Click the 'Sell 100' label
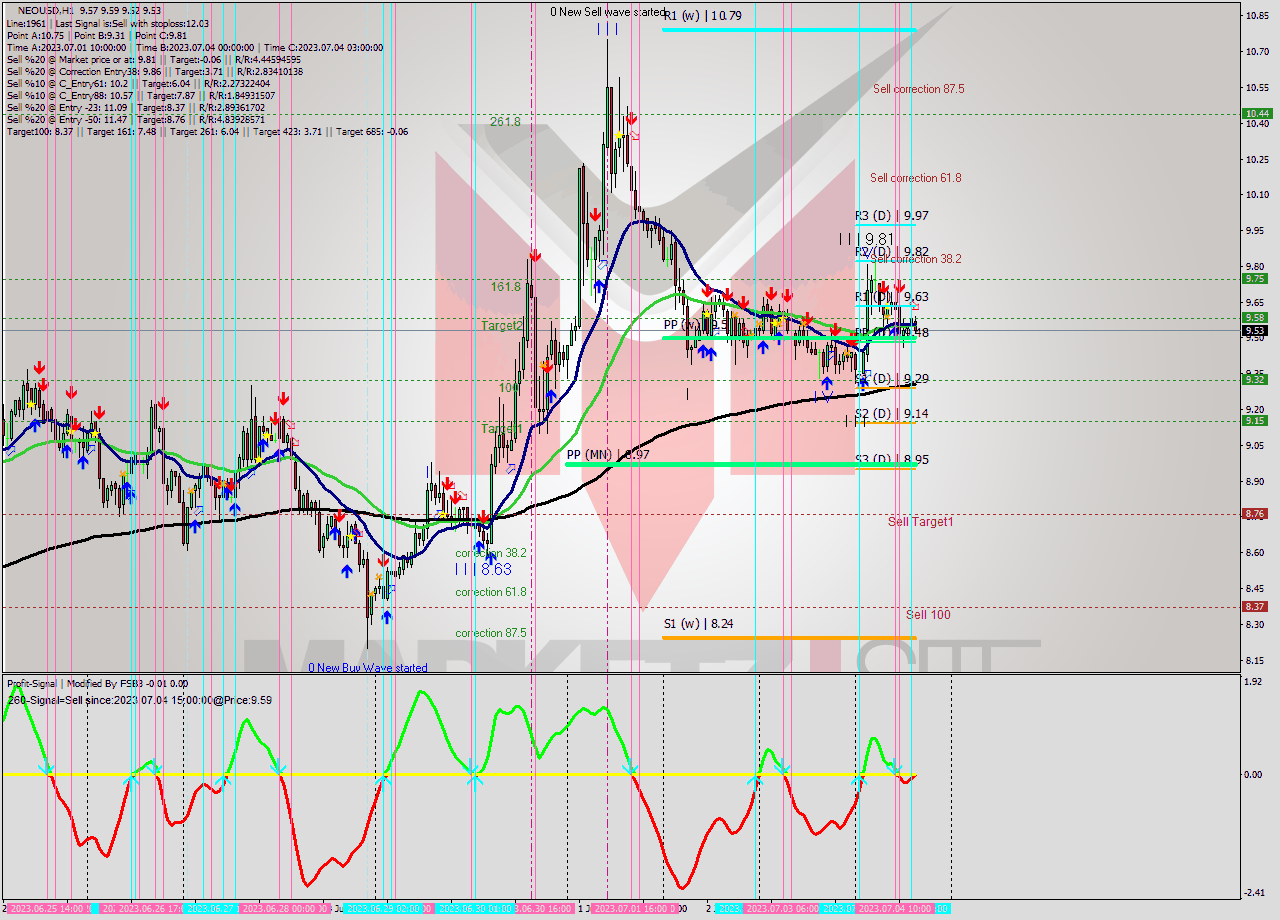The width and height of the screenshot is (1280, 920). [928, 615]
